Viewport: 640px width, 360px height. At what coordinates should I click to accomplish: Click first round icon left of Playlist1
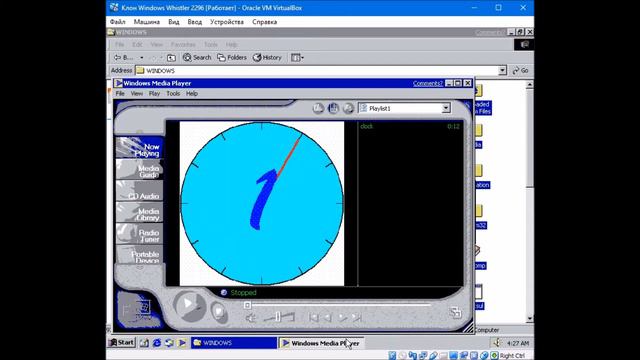pyautogui.click(x=318, y=108)
